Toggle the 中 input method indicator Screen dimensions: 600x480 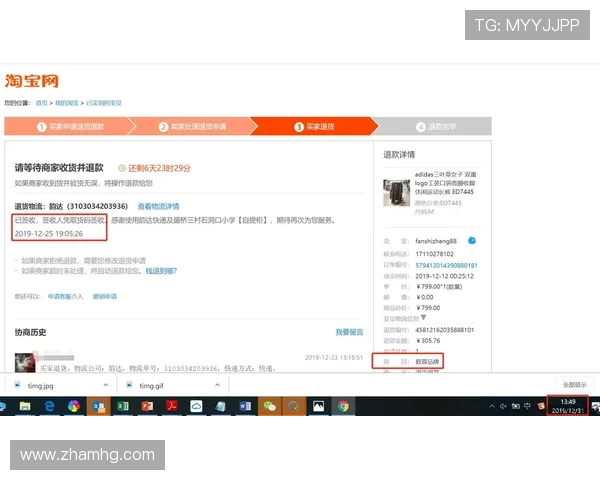(x=527, y=406)
